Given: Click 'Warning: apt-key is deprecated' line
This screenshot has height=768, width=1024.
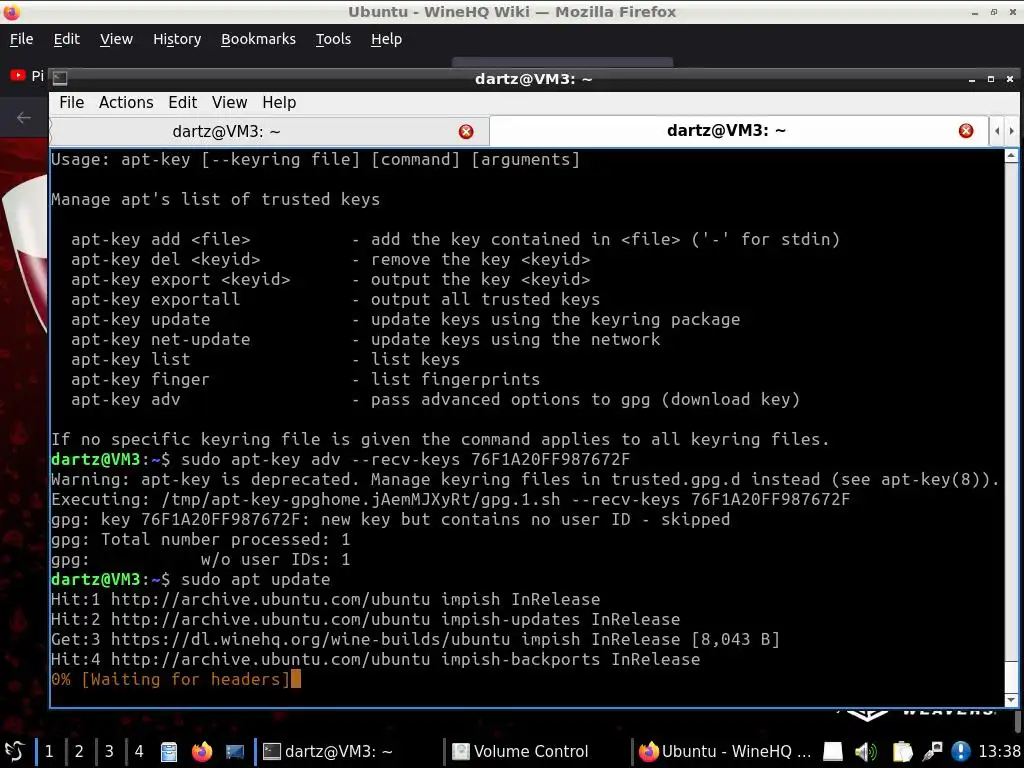Looking at the screenshot, I should pos(525,479).
